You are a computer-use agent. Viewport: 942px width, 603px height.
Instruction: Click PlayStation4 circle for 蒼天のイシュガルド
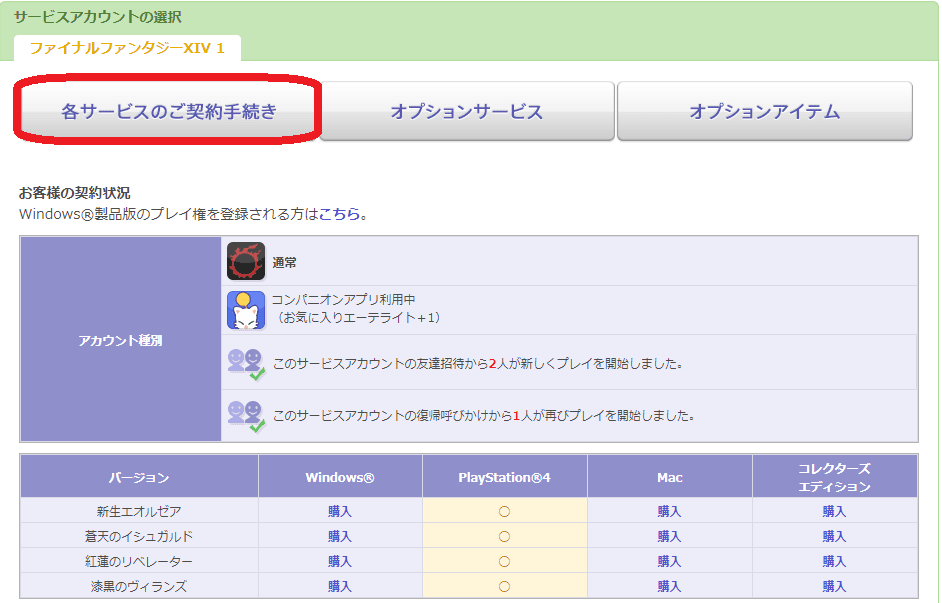point(505,536)
